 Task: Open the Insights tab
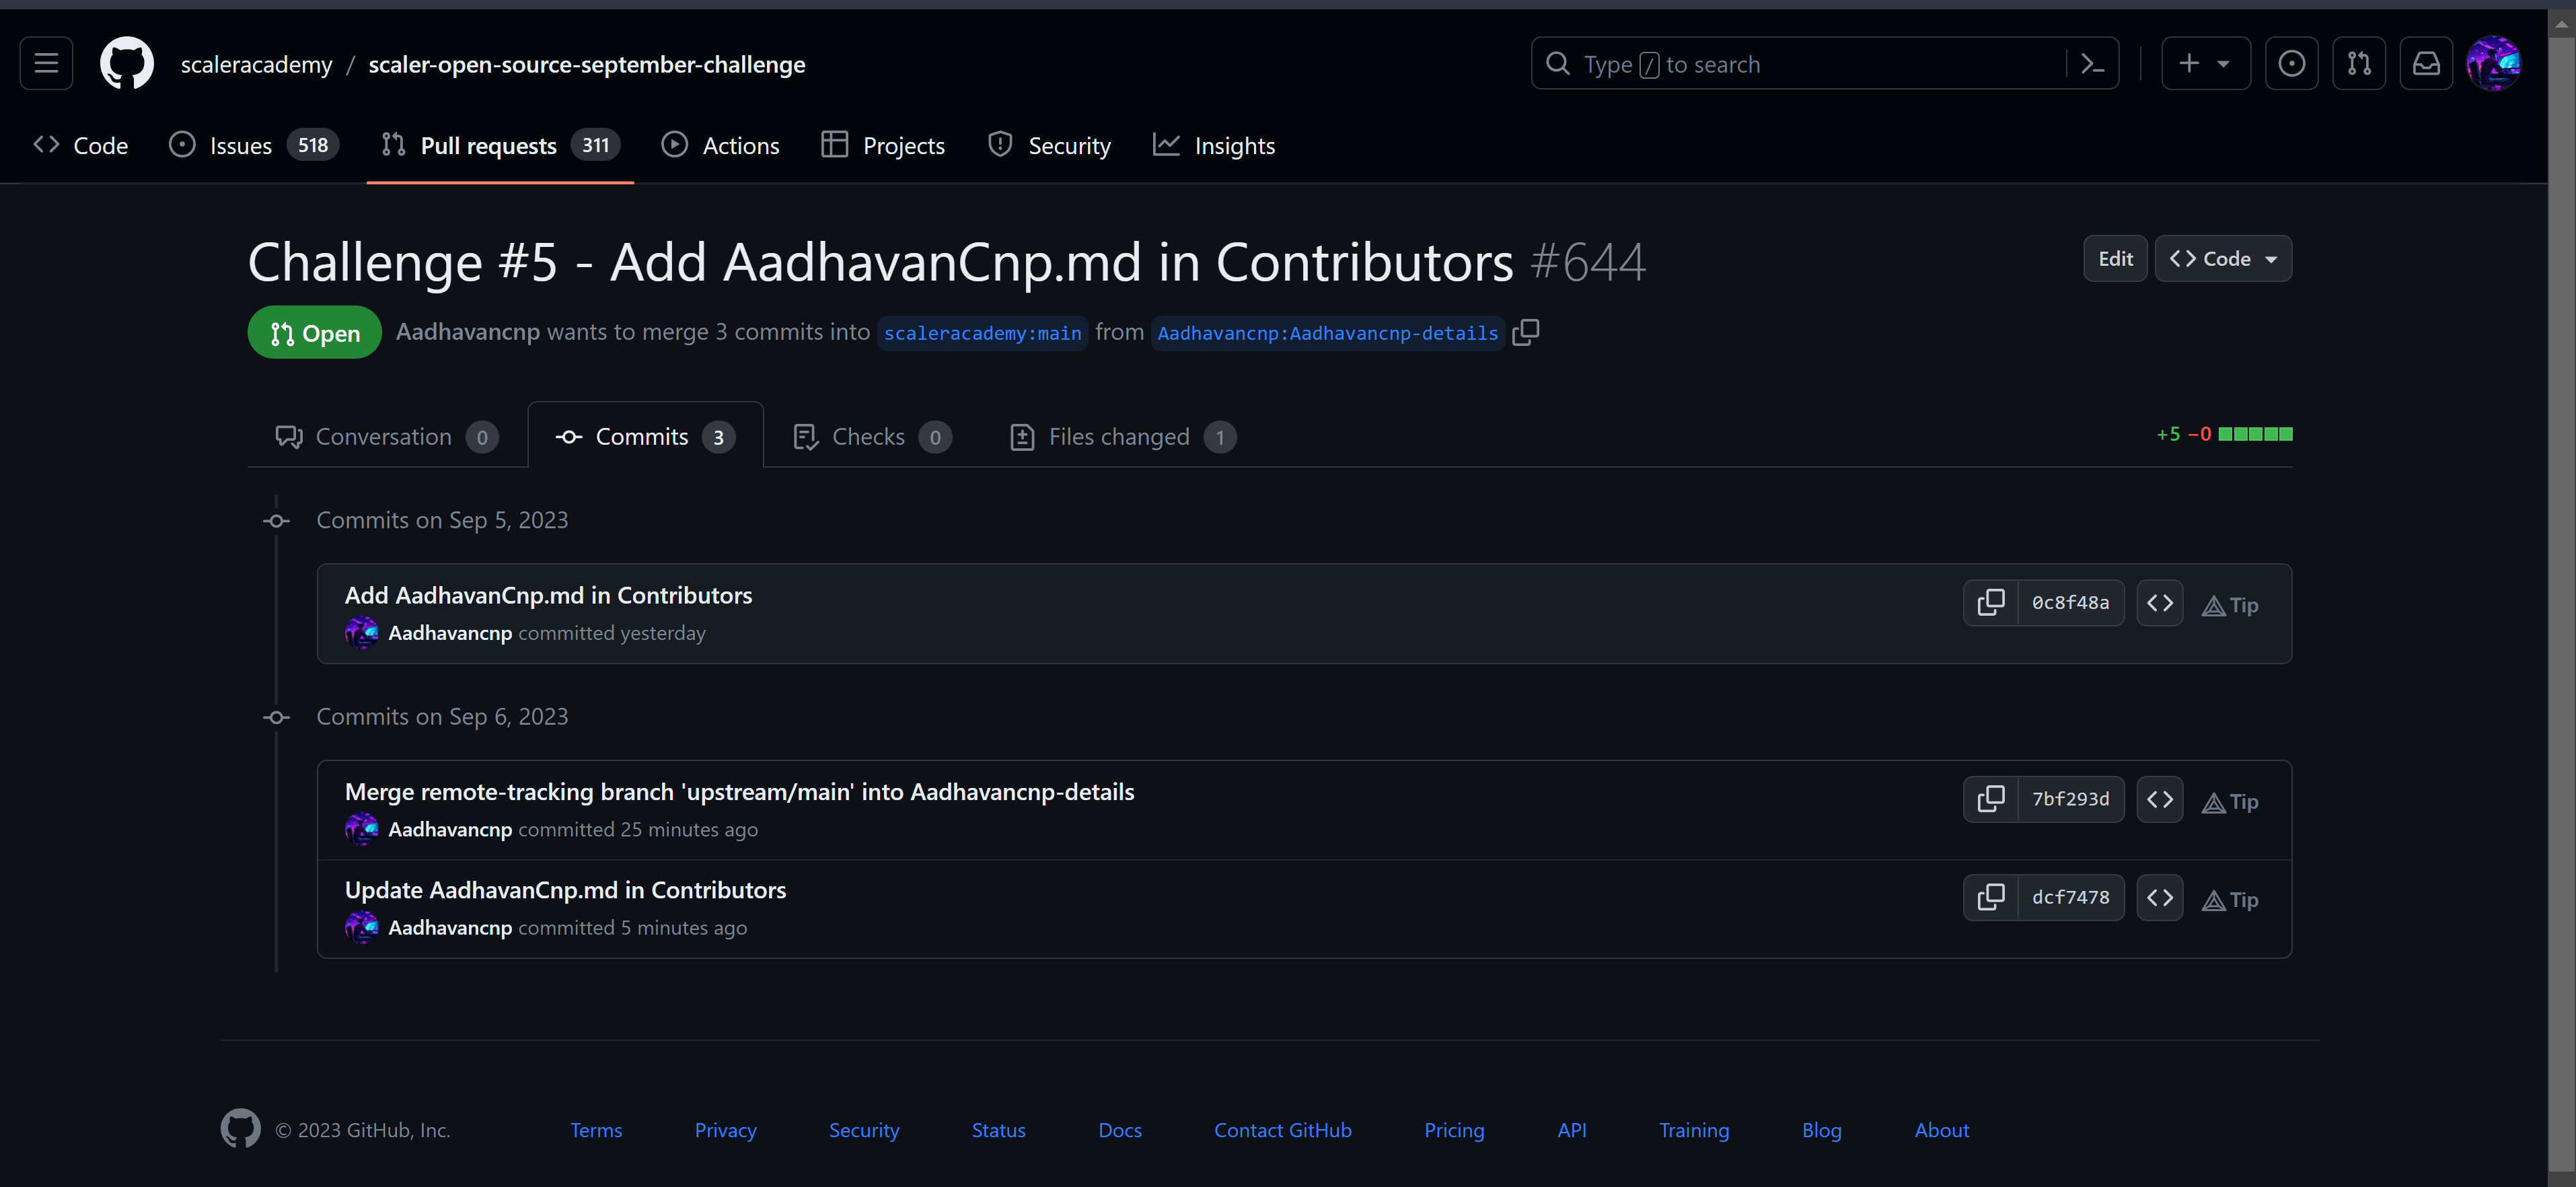click(1214, 145)
